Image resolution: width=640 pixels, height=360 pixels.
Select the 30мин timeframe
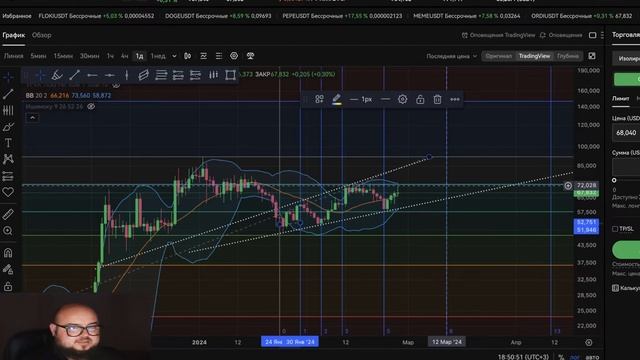point(89,56)
